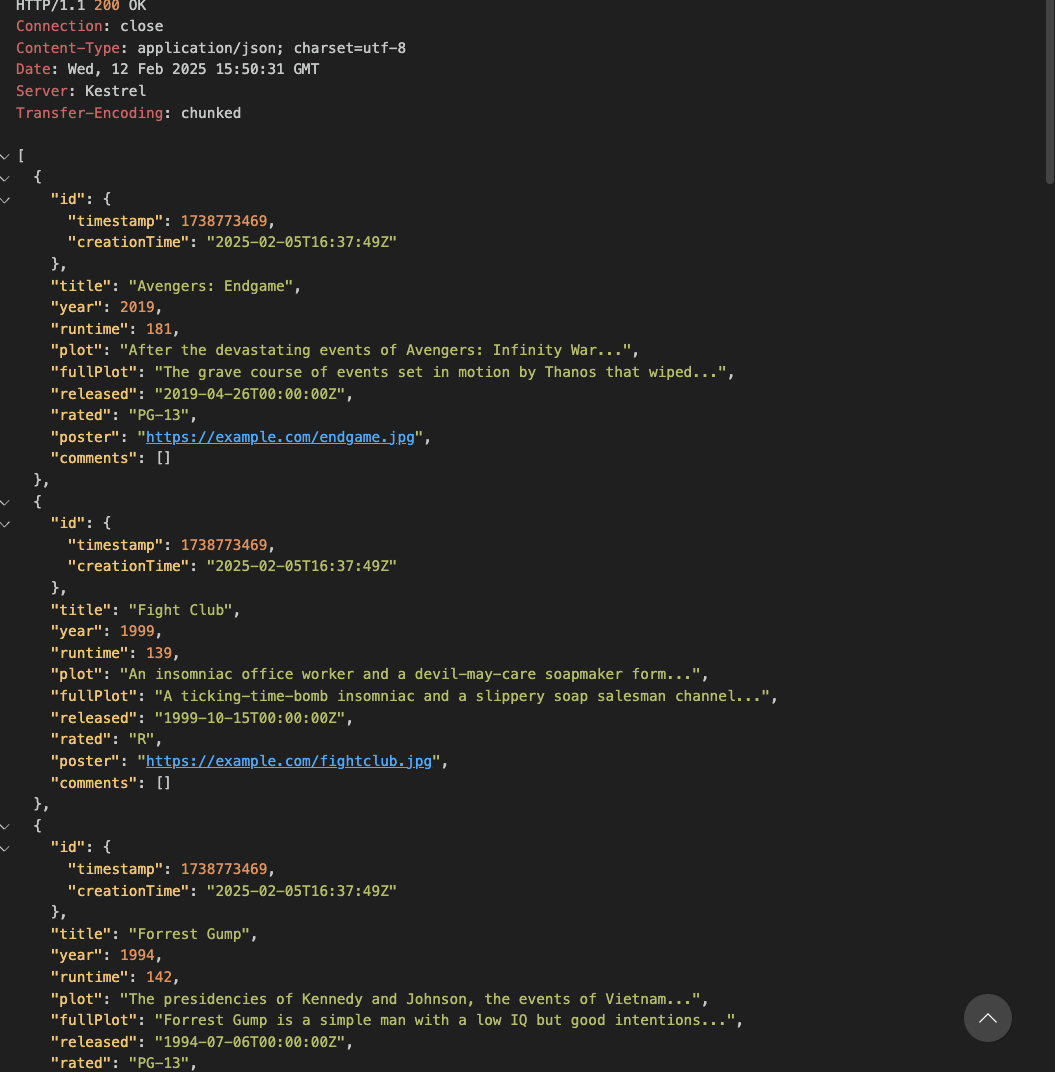This screenshot has height=1072, width=1055.
Task: Click the plot text "The presidencies of Kennedy and Johnson..."
Action: pos(410,999)
